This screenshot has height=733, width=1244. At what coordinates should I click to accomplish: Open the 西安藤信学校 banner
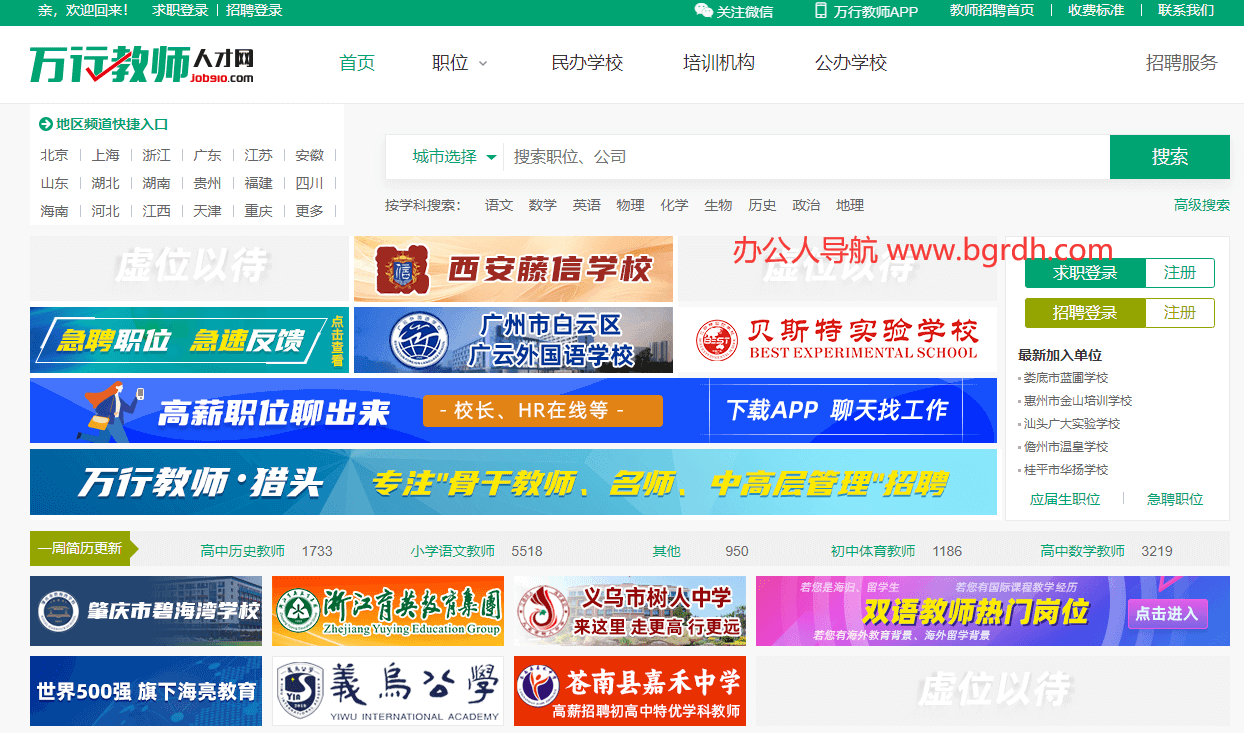513,269
